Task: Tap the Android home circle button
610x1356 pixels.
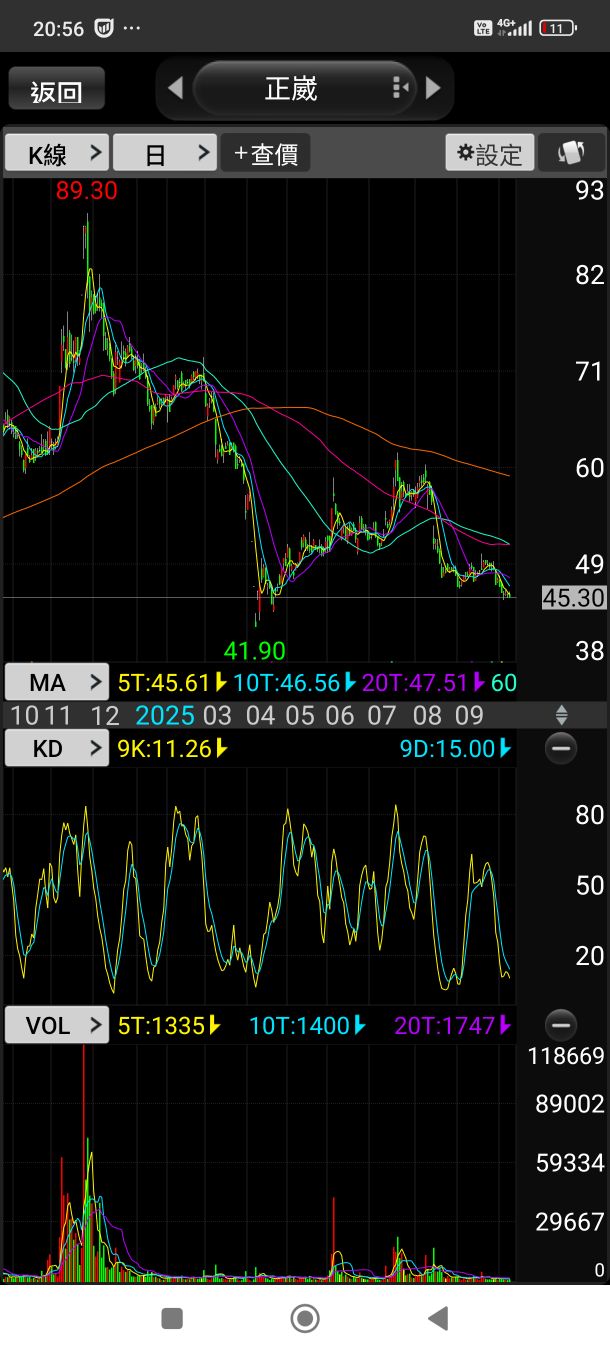Action: click(305, 1318)
